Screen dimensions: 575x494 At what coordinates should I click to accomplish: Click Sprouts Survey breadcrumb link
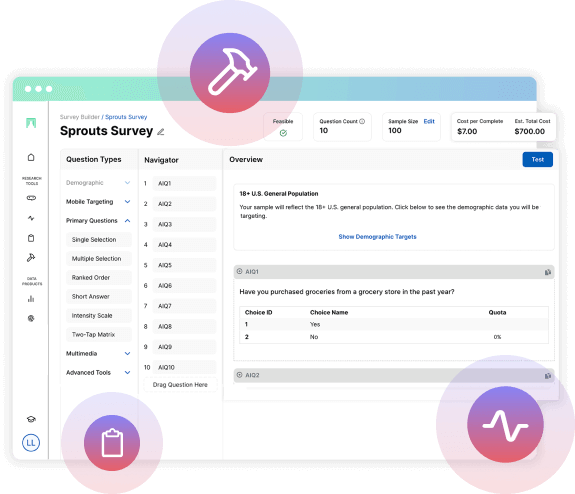click(126, 117)
